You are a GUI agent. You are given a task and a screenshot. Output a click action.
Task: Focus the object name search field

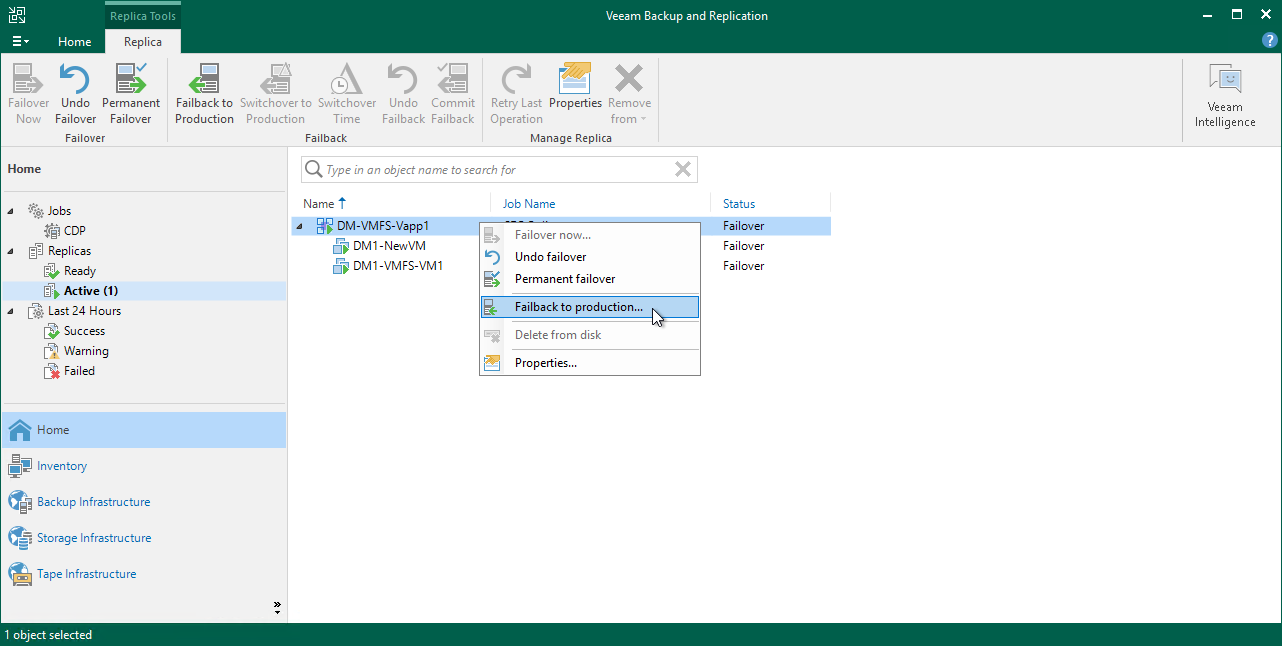tap(498, 170)
